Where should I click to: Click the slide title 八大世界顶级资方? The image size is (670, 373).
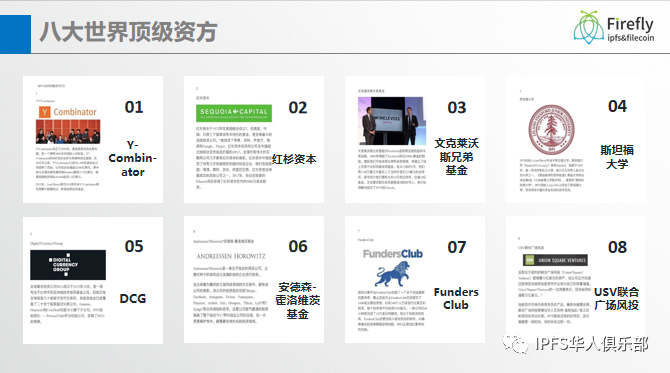pyautogui.click(x=129, y=32)
